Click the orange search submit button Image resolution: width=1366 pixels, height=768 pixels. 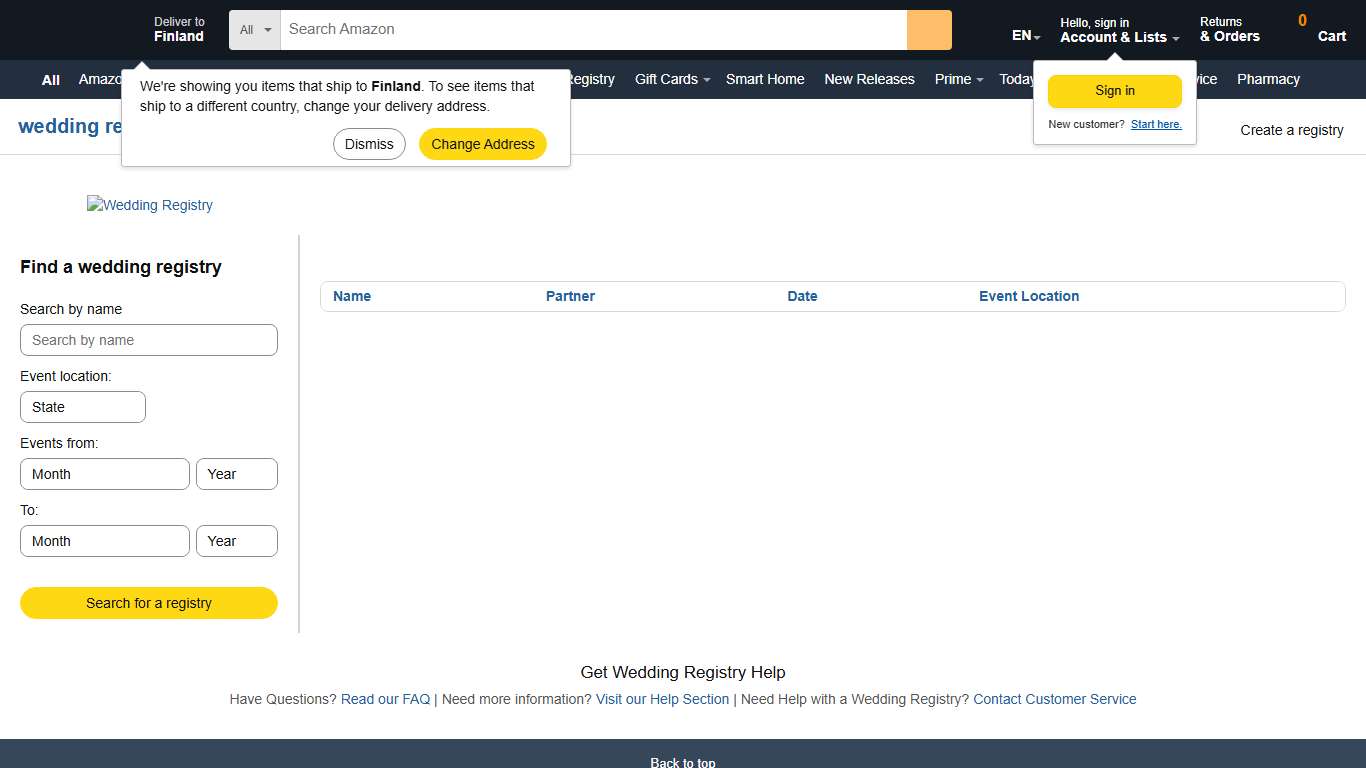pos(928,30)
